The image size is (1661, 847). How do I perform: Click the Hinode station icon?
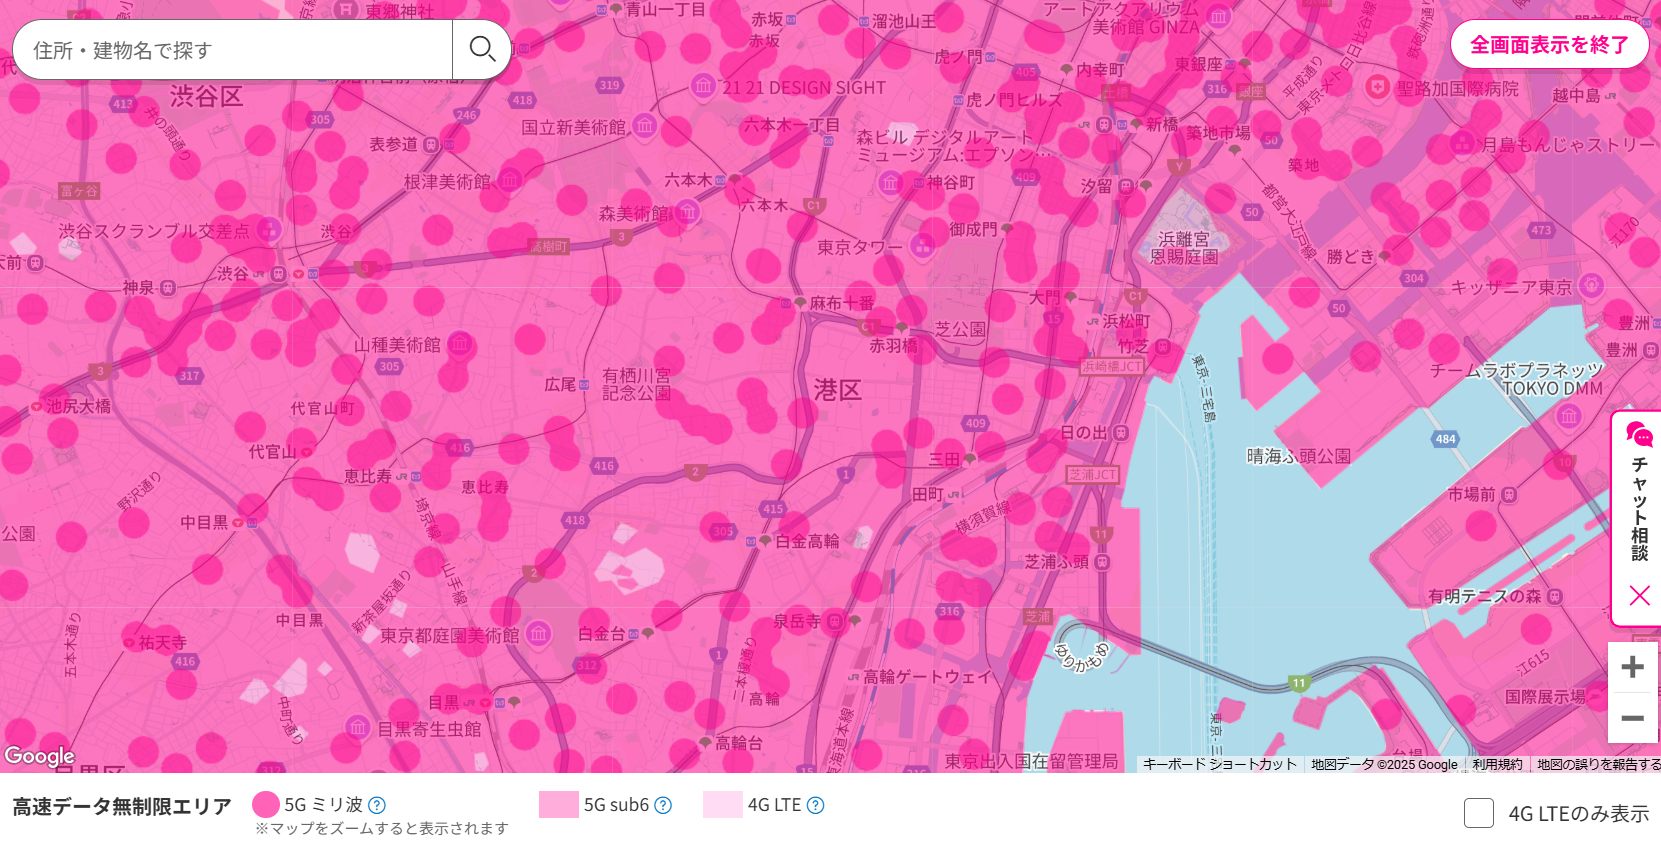[1121, 433]
